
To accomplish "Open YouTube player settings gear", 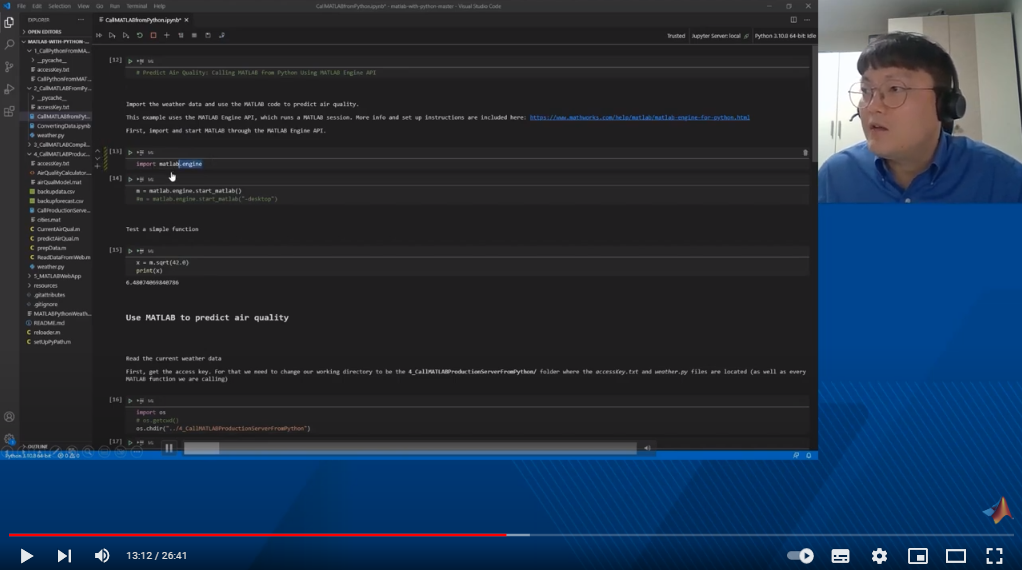I will point(879,556).
